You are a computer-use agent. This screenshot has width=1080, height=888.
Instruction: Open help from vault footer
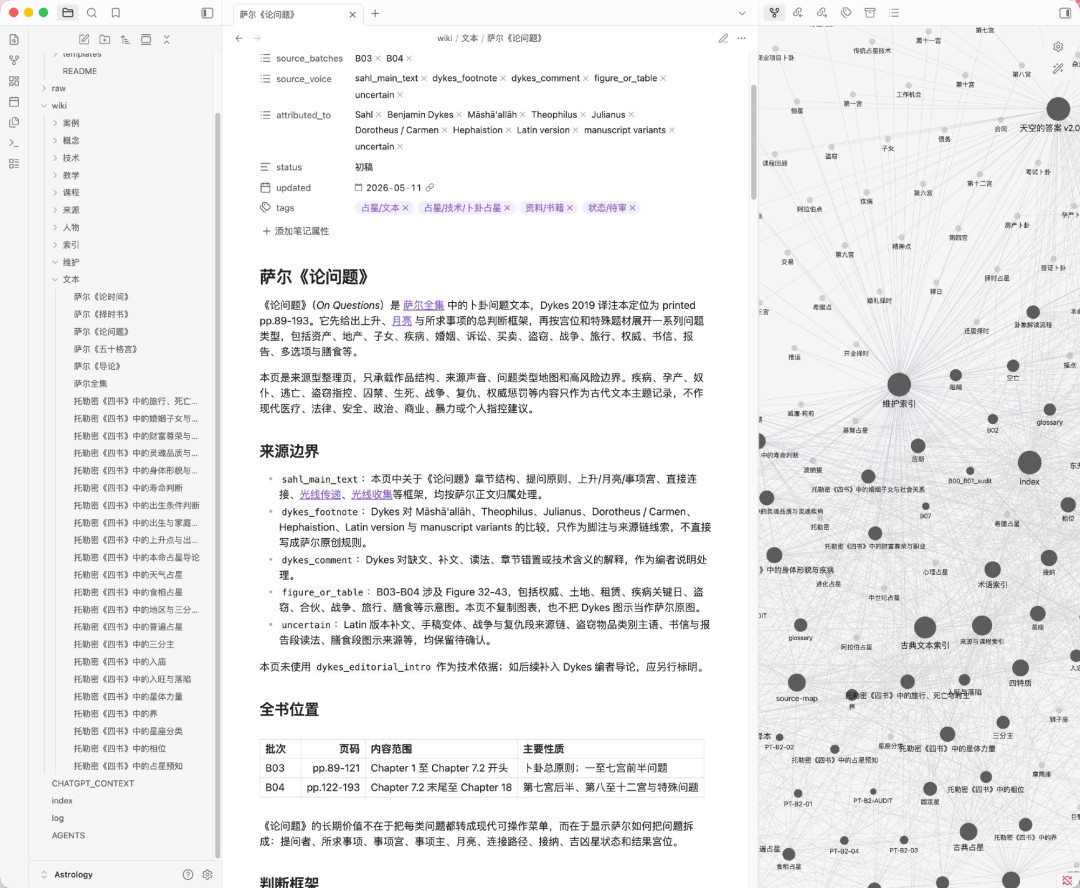click(x=188, y=874)
